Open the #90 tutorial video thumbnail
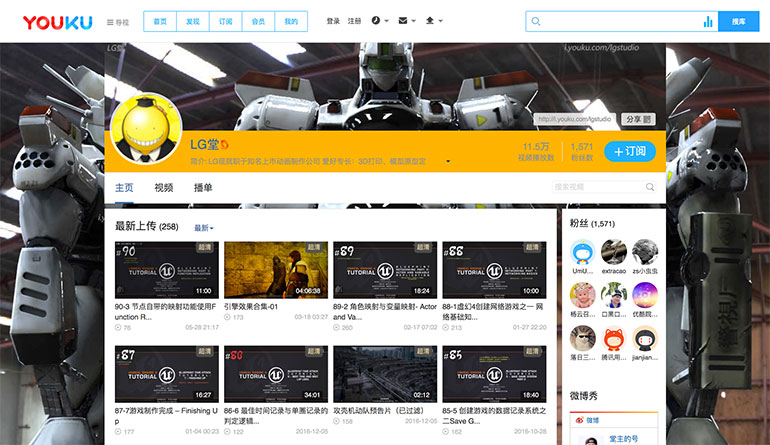Viewport: 770px width, 445px height. click(x=166, y=270)
